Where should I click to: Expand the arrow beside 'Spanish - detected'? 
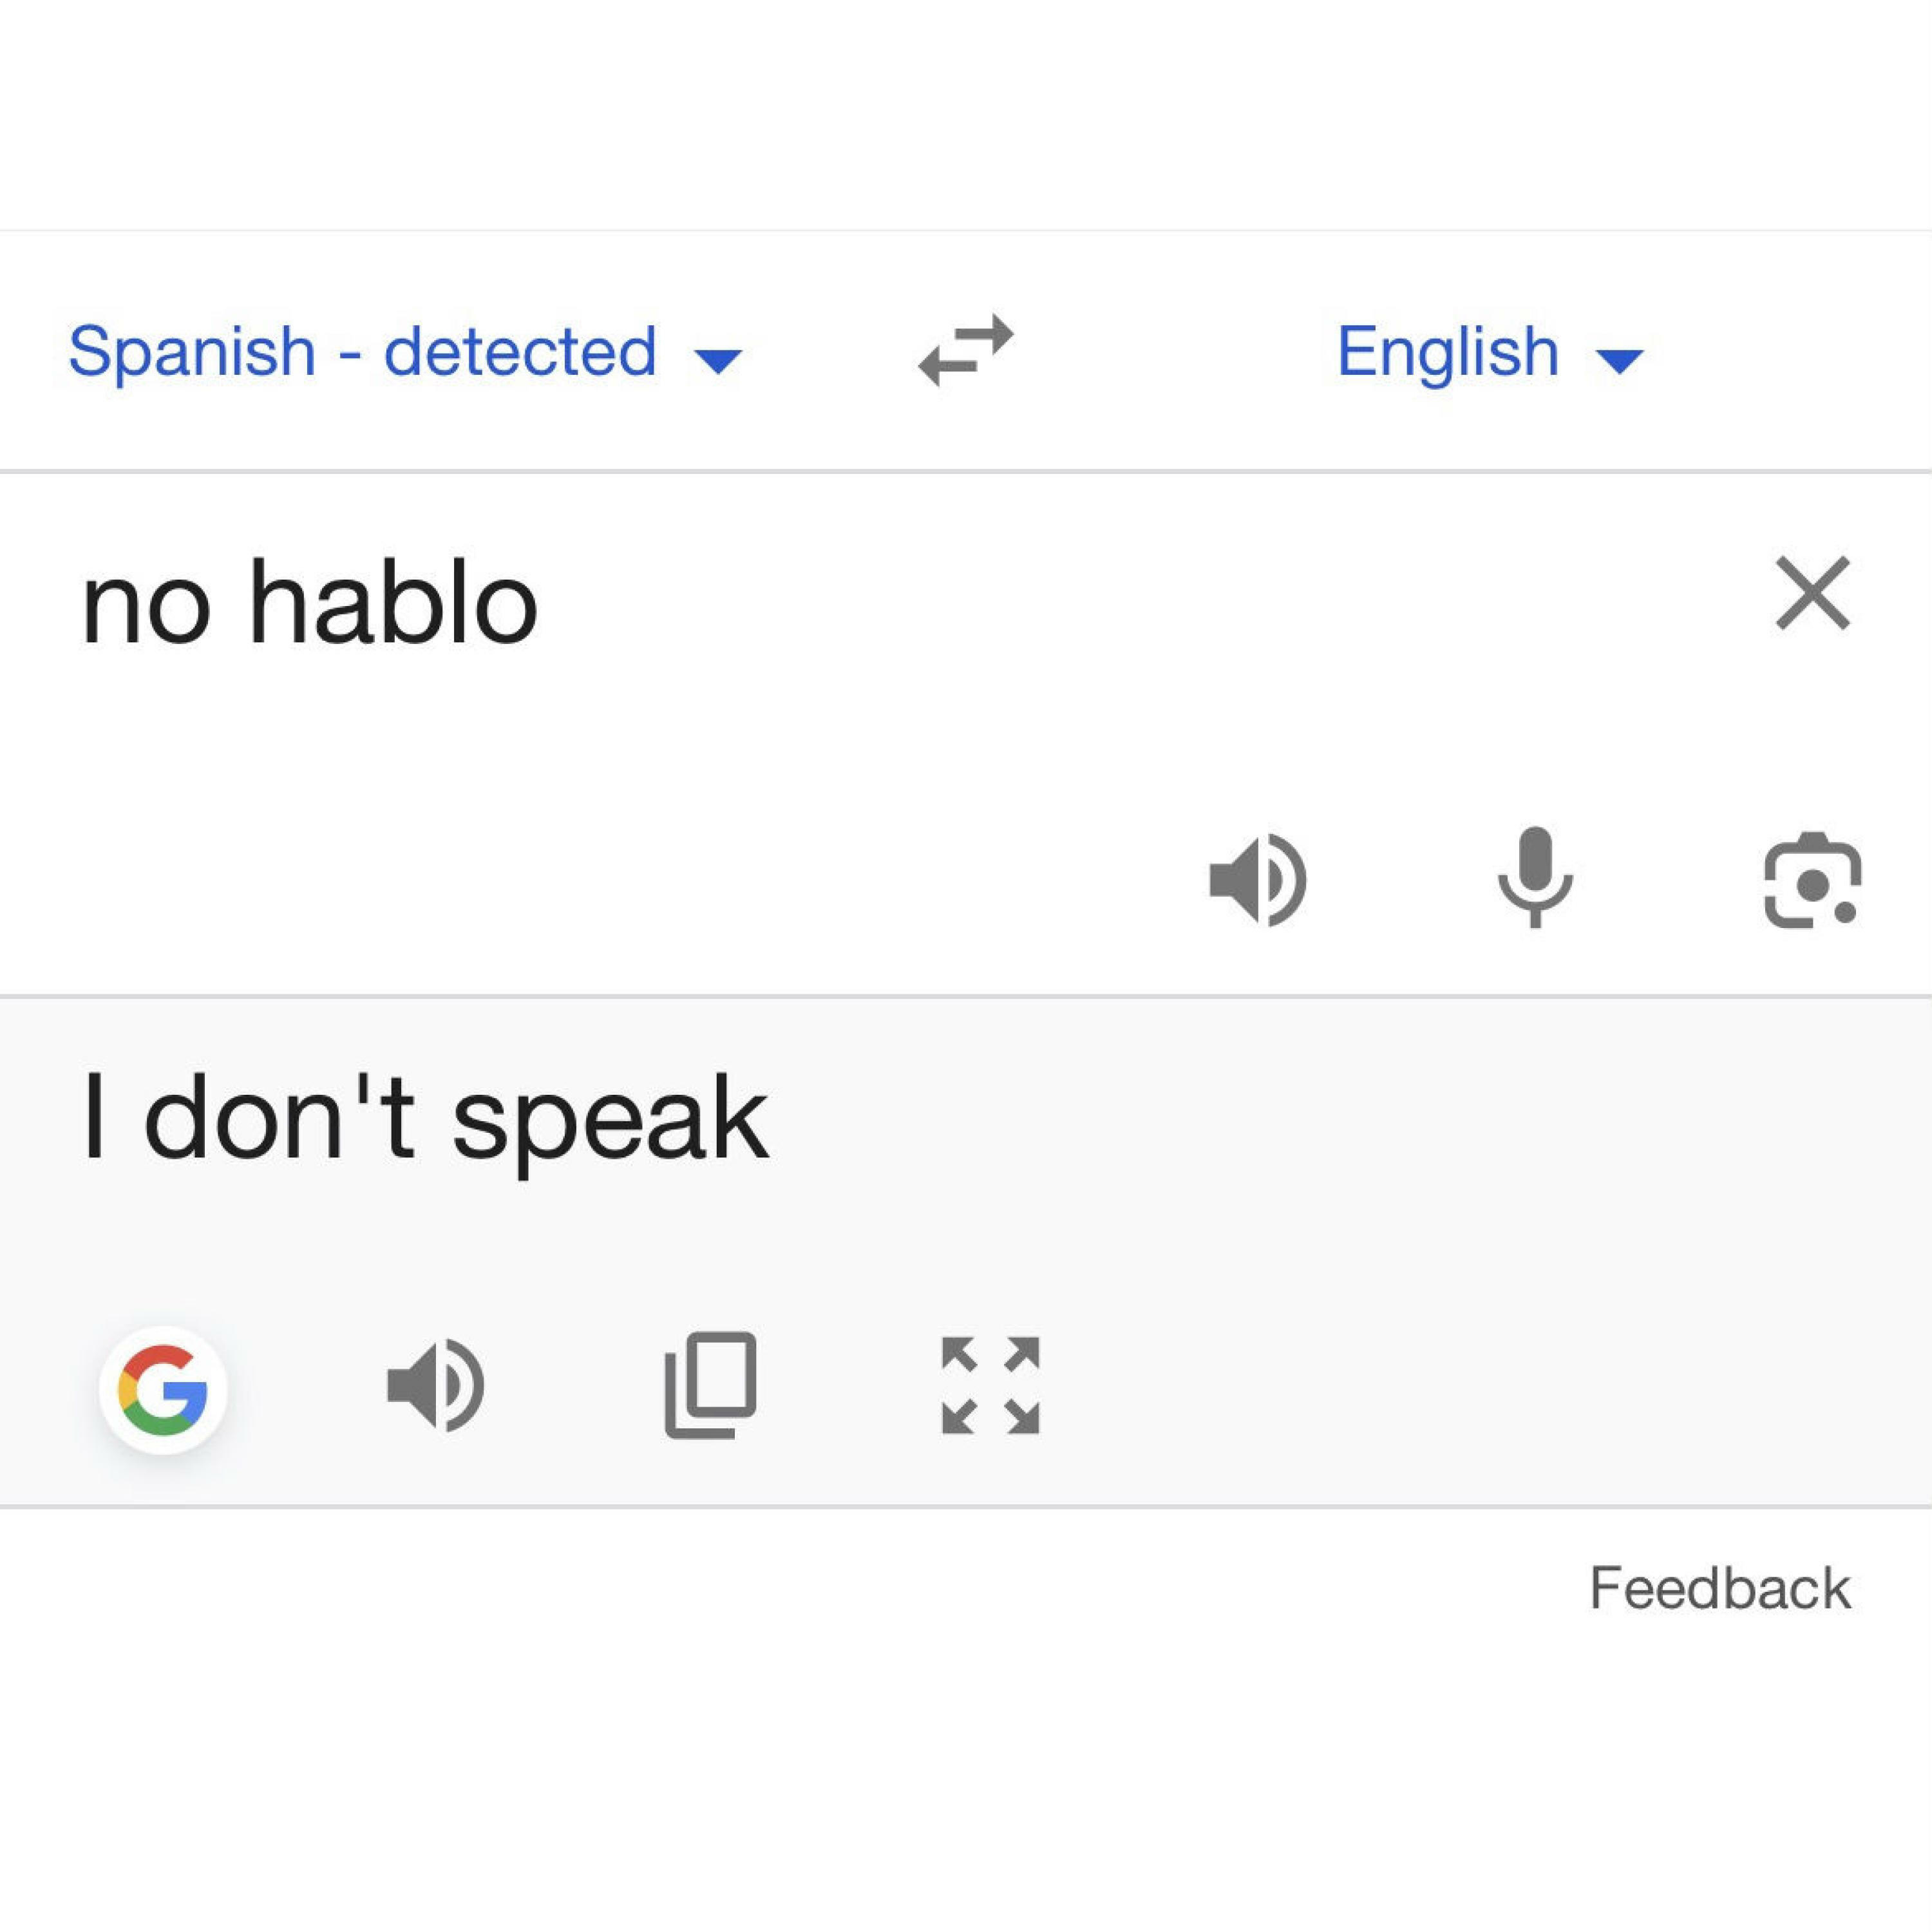(x=718, y=359)
